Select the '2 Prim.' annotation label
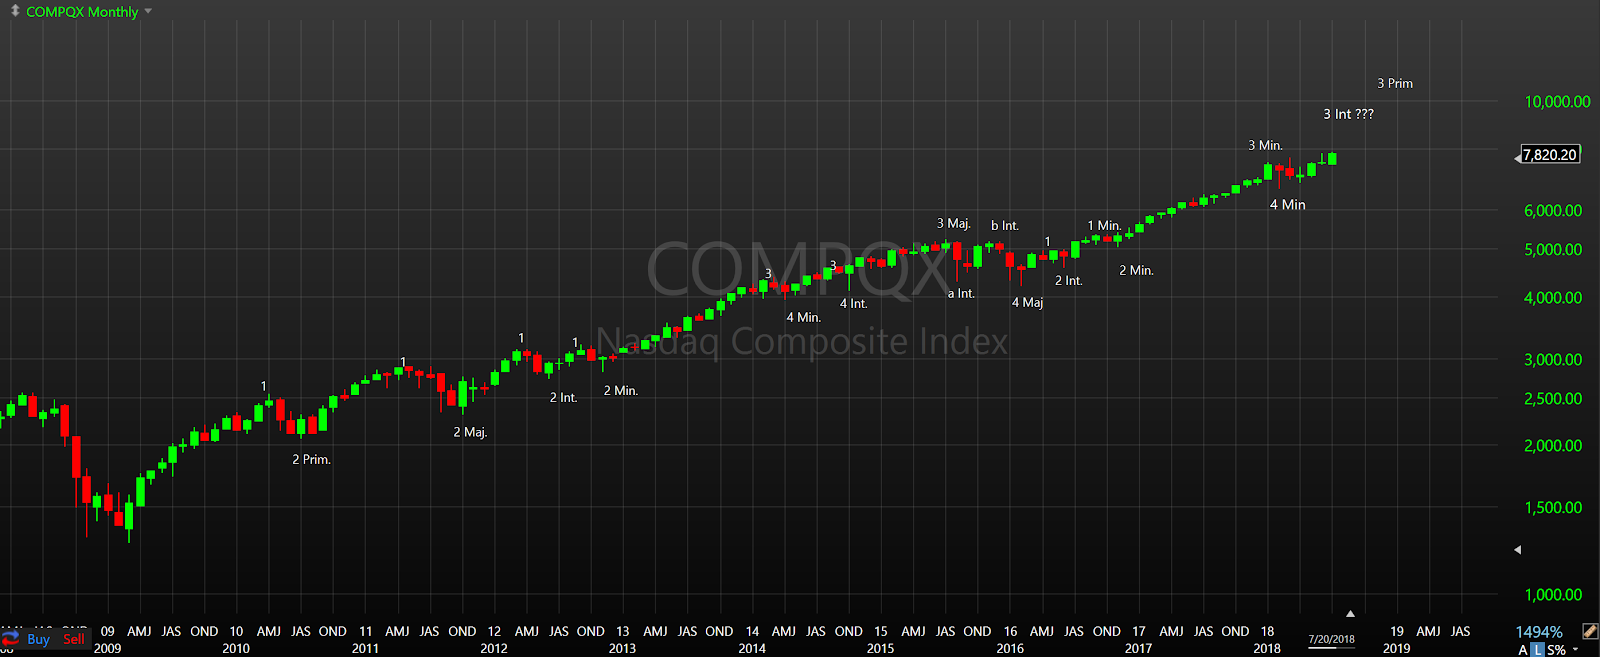 click(x=311, y=459)
